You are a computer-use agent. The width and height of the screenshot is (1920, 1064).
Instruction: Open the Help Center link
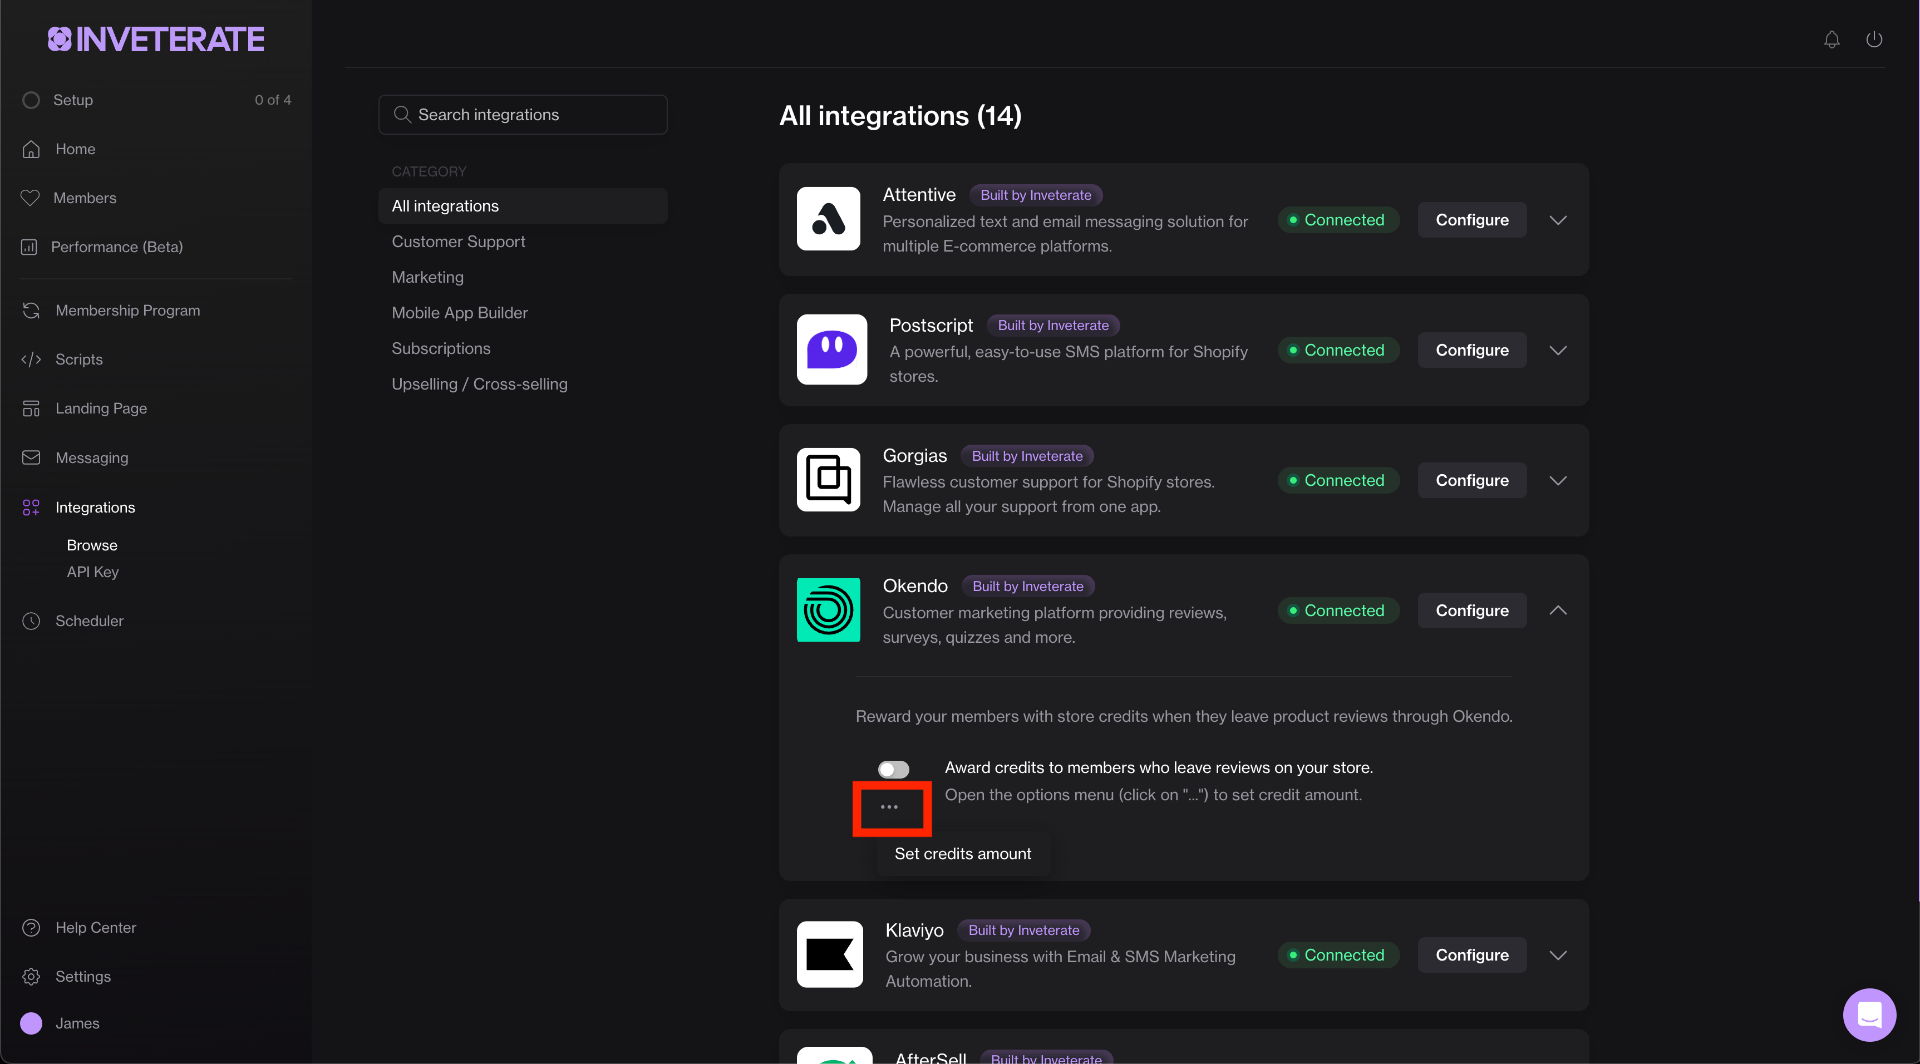click(95, 928)
